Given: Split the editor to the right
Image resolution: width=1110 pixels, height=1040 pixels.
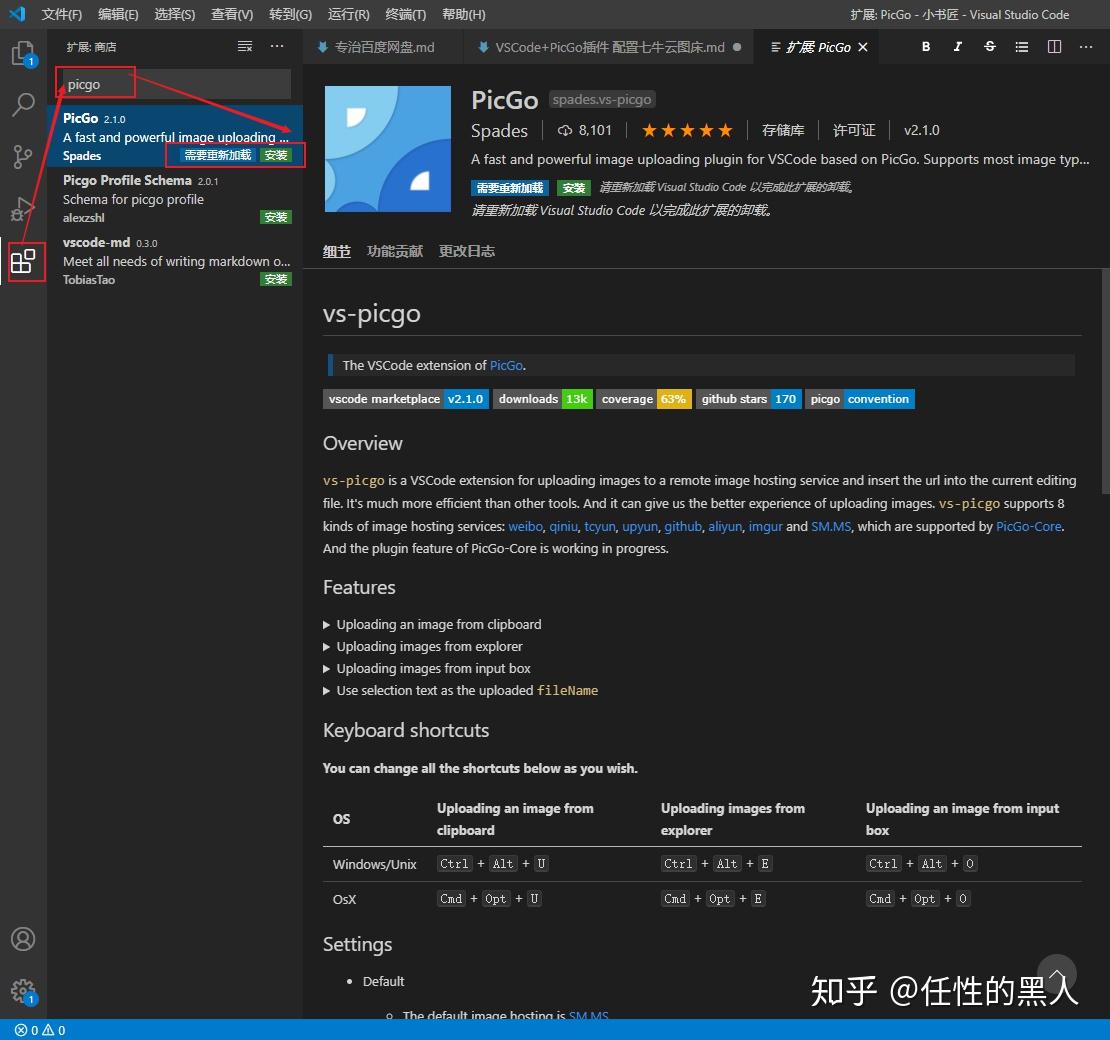Looking at the screenshot, I should tap(1054, 47).
